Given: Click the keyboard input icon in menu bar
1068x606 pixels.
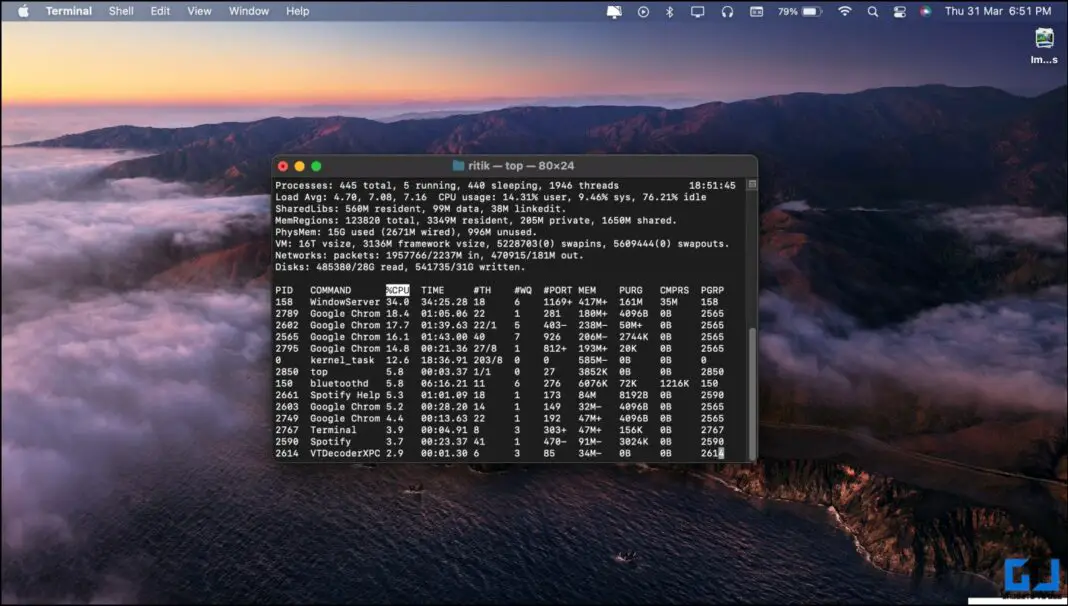Looking at the screenshot, I should pos(753,11).
